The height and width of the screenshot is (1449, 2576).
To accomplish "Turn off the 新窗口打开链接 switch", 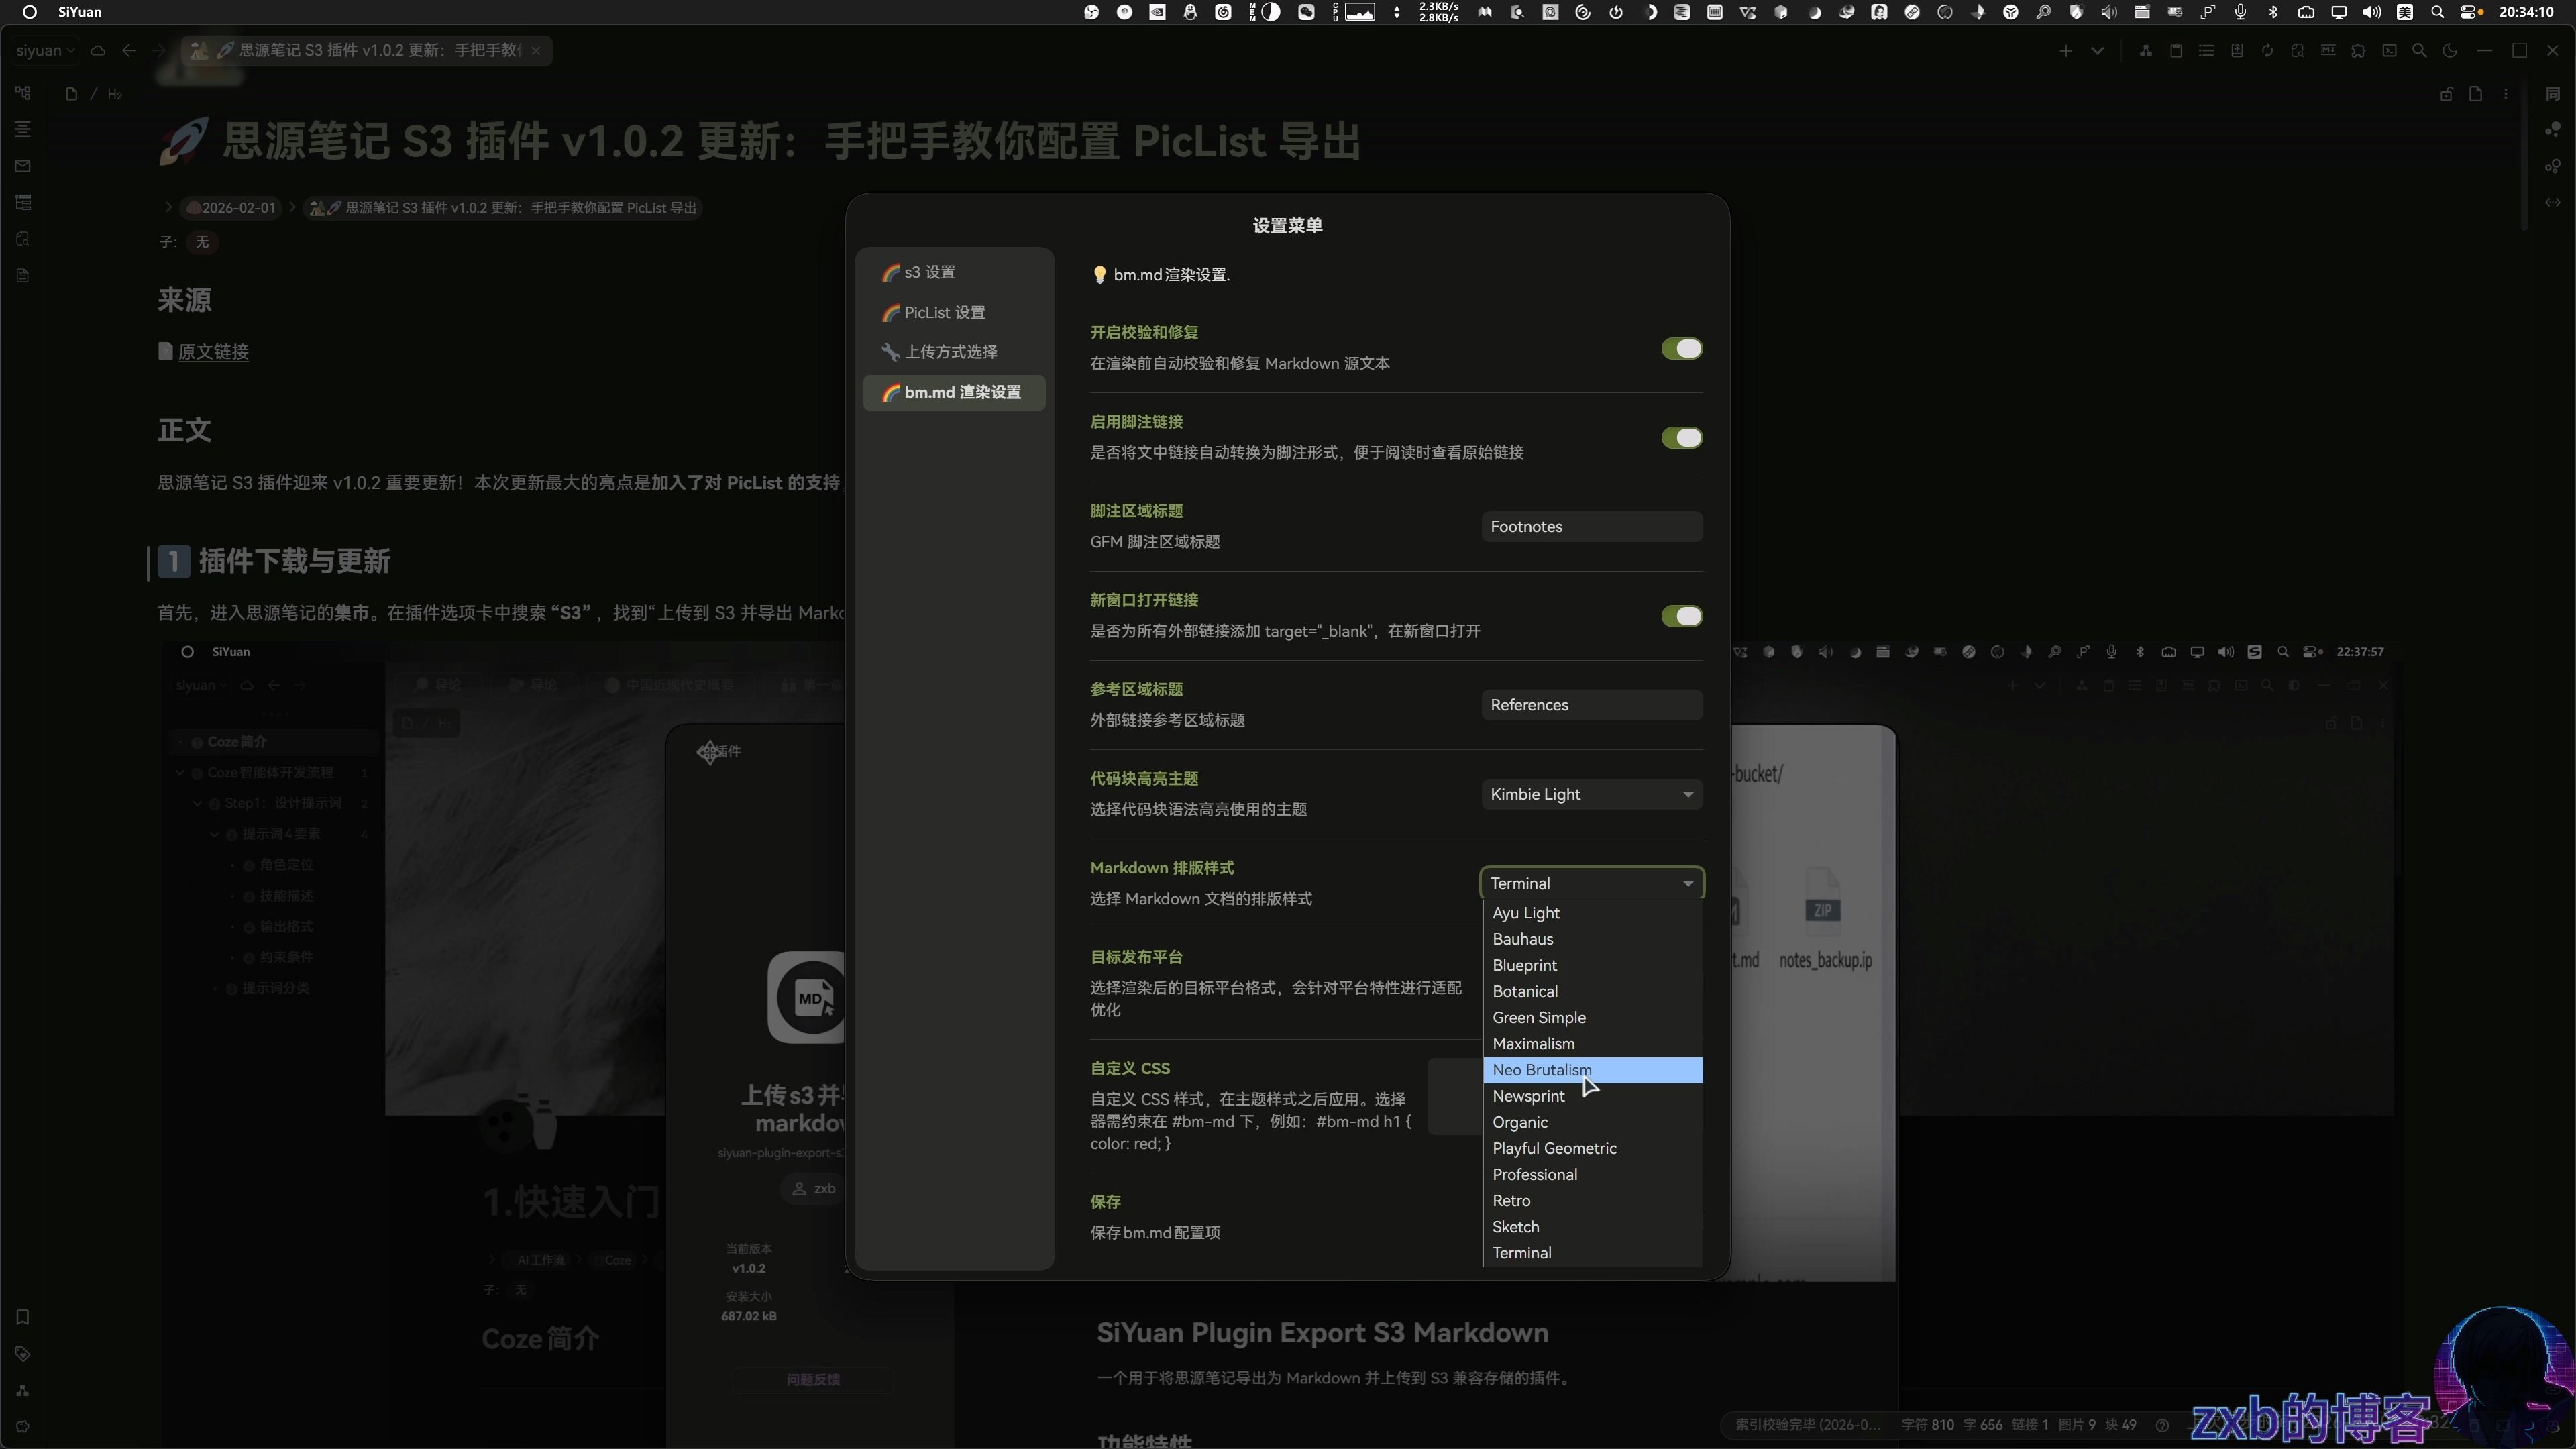I will 1681,616.
